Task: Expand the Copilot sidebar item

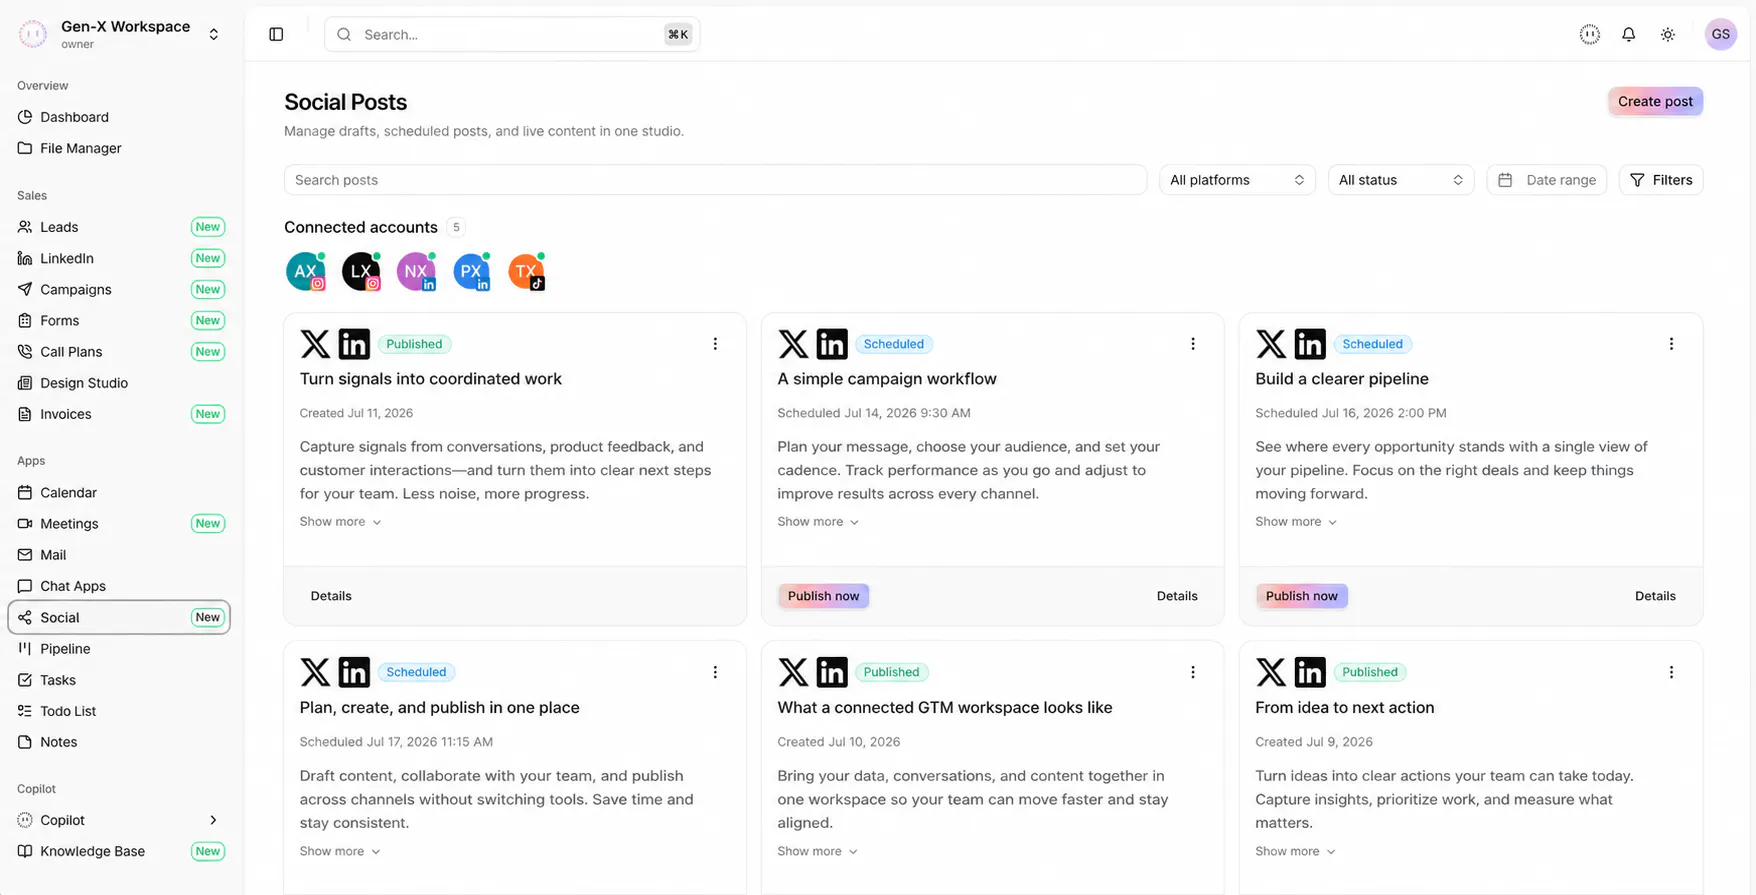Action: (x=119, y=820)
